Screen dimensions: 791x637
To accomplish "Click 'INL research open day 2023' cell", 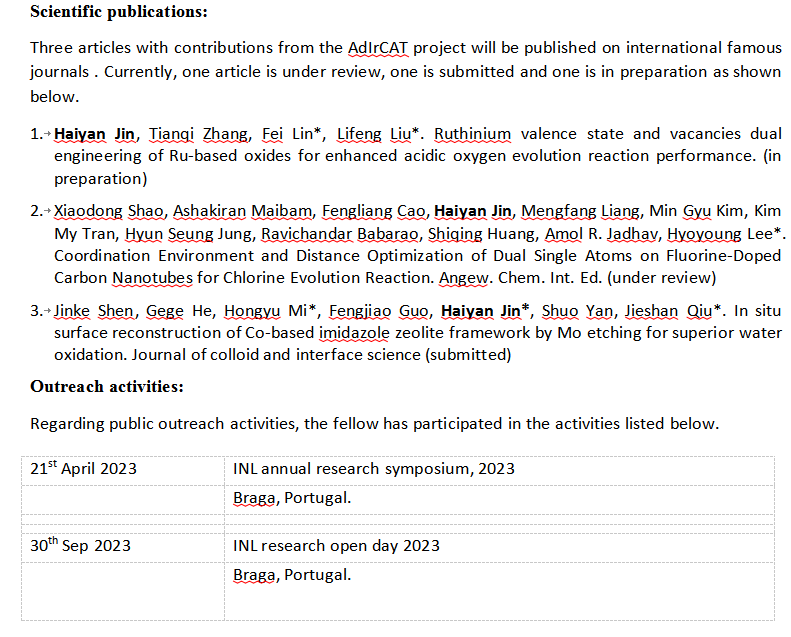I will [336, 546].
